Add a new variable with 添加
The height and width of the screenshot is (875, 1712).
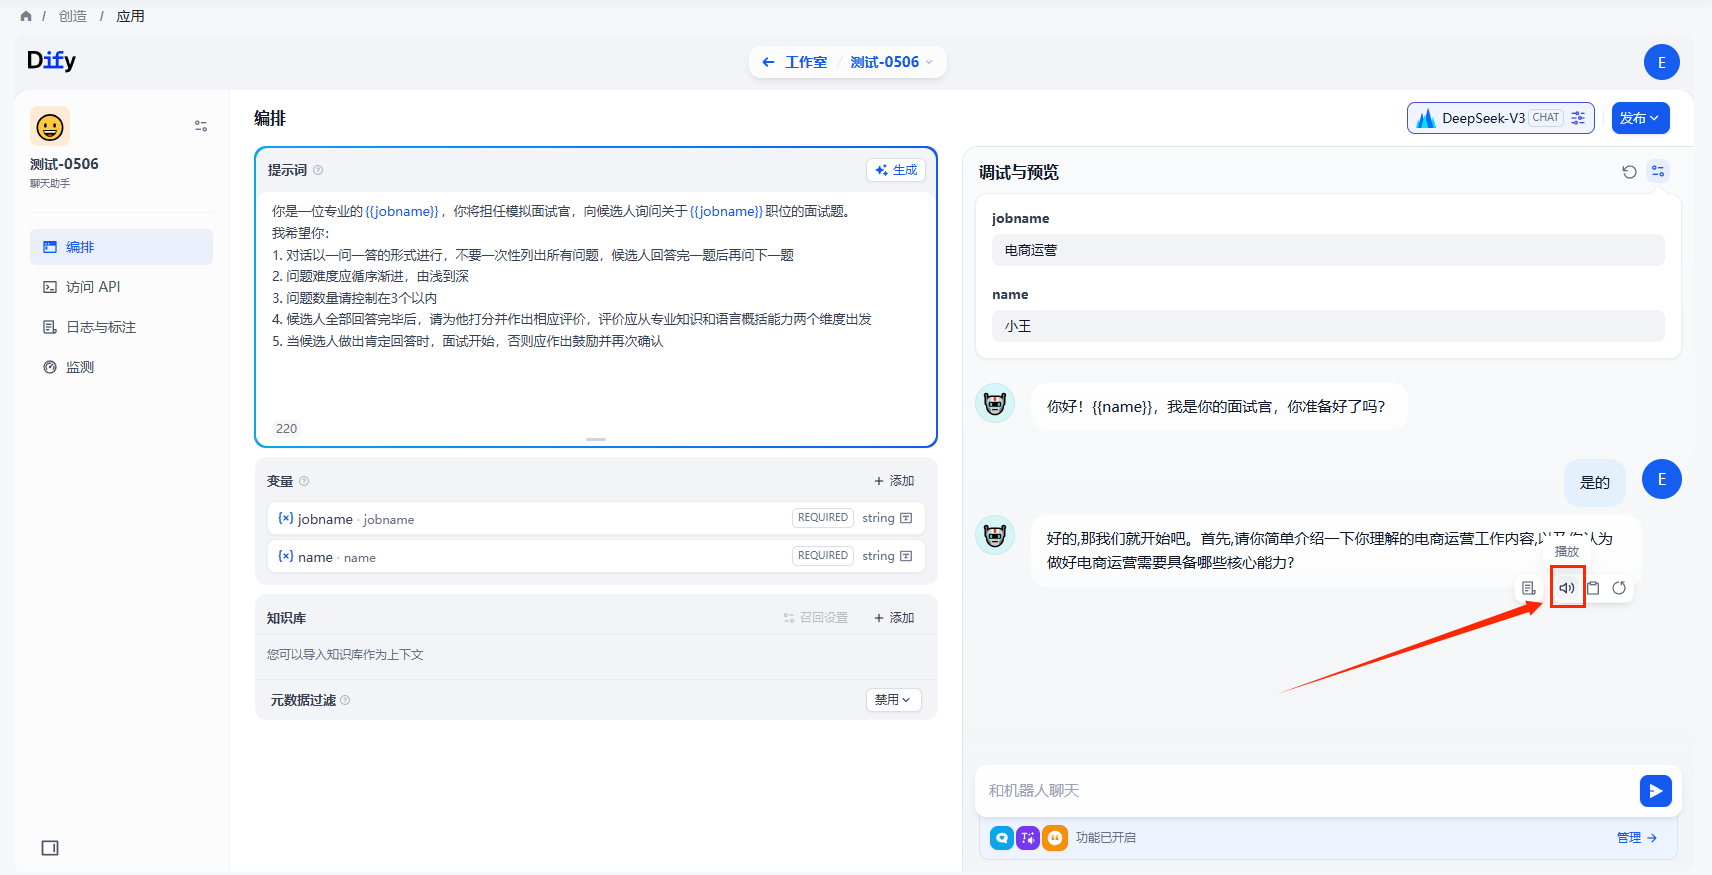894,481
